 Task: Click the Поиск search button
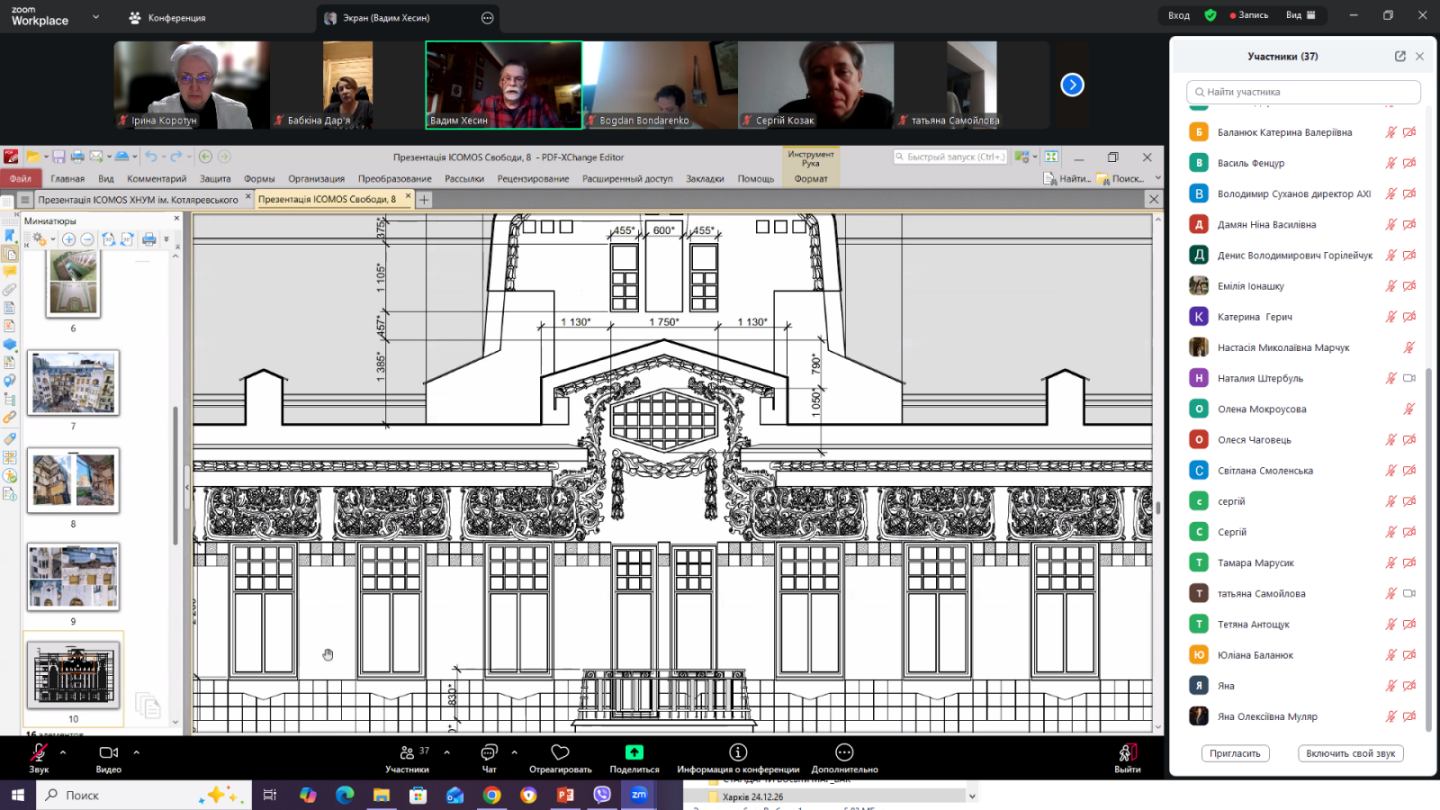tap(1120, 179)
